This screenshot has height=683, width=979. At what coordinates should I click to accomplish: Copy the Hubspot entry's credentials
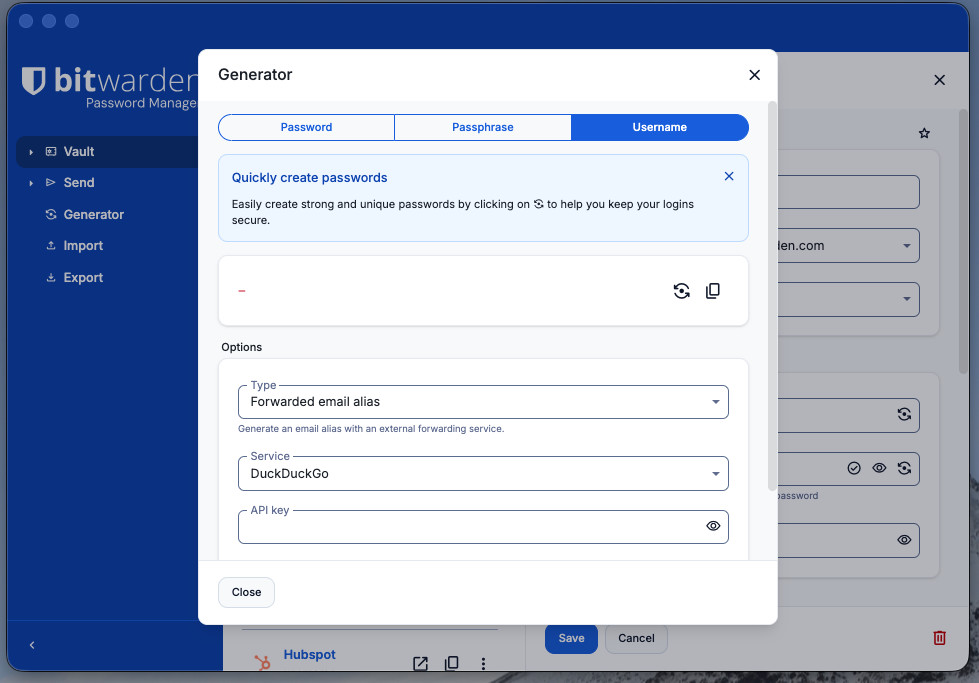451,664
